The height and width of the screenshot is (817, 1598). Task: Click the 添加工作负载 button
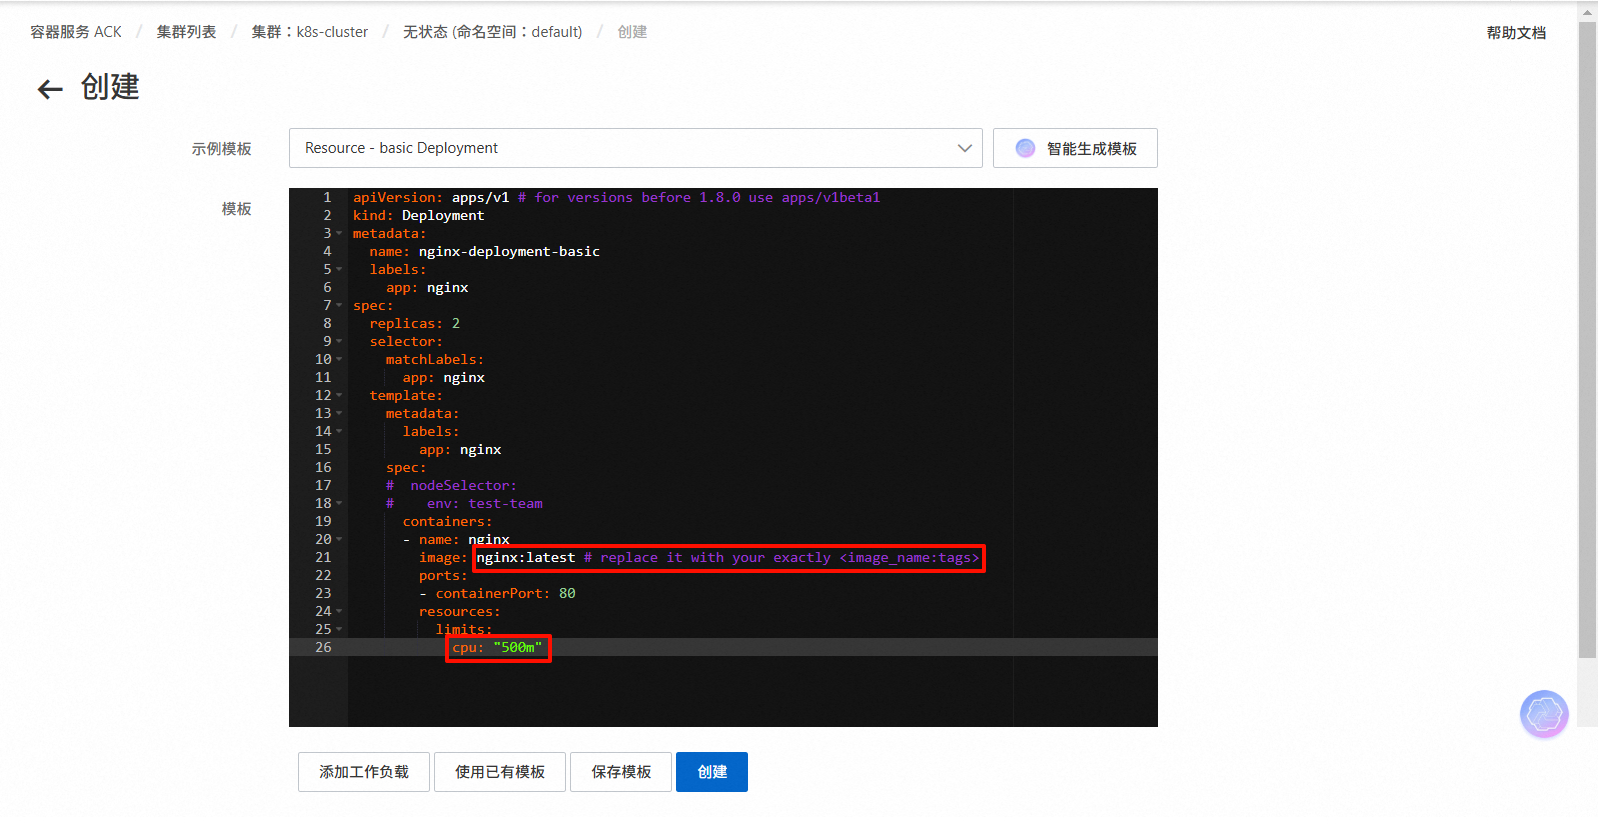point(364,772)
